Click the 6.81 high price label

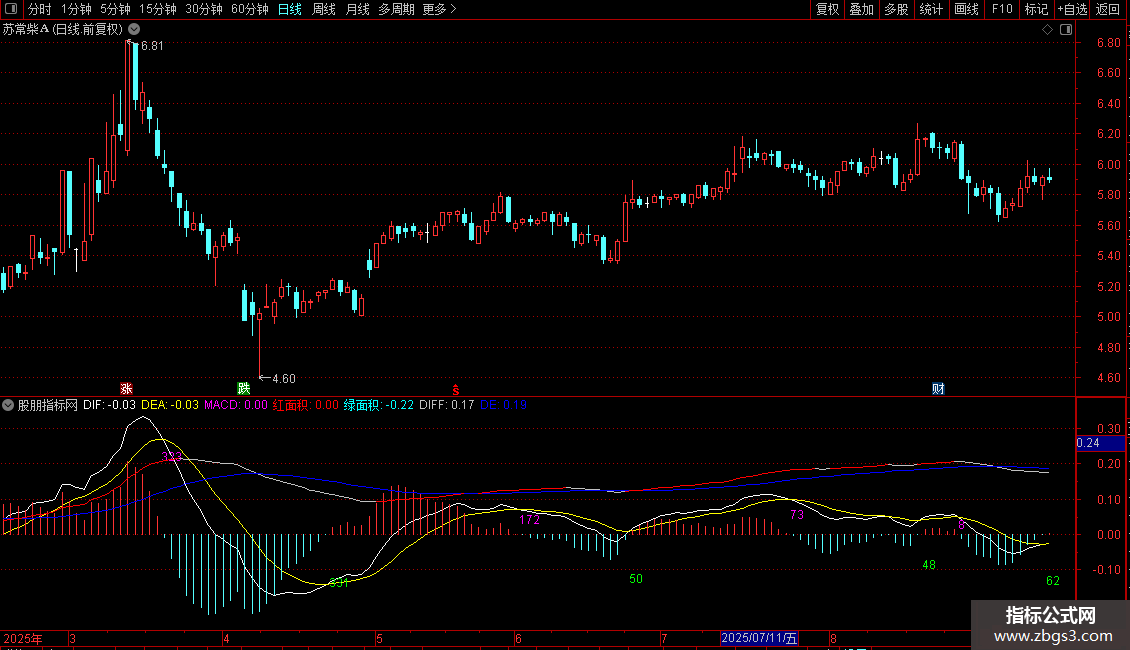coord(152,46)
